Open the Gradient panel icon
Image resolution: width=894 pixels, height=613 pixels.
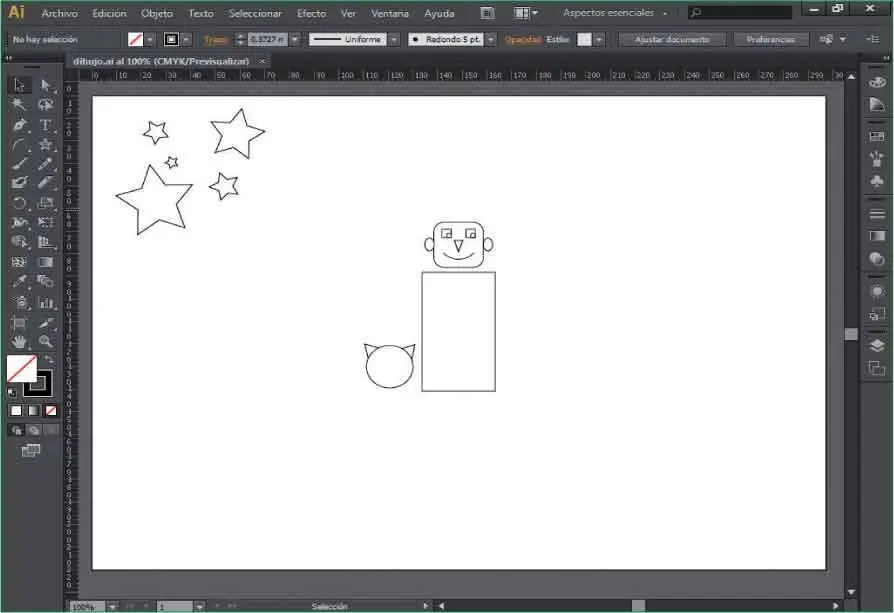tap(876, 236)
